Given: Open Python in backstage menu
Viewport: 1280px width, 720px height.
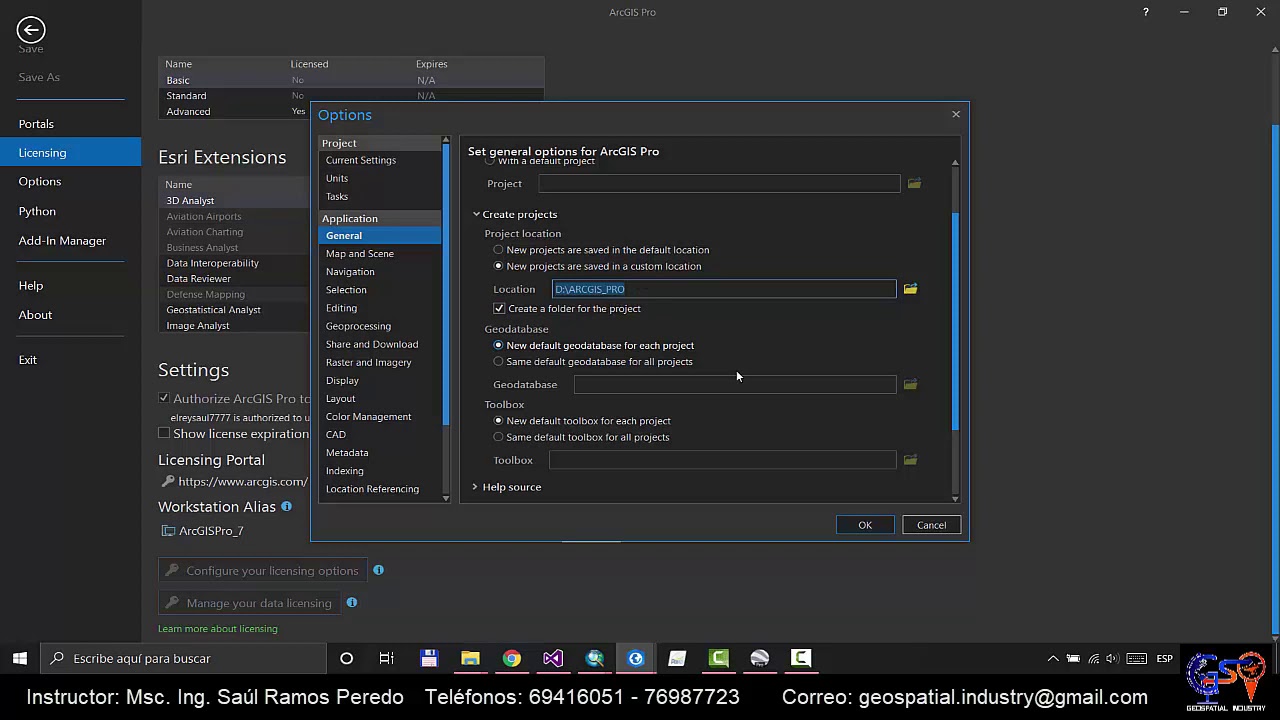Looking at the screenshot, I should (37, 211).
